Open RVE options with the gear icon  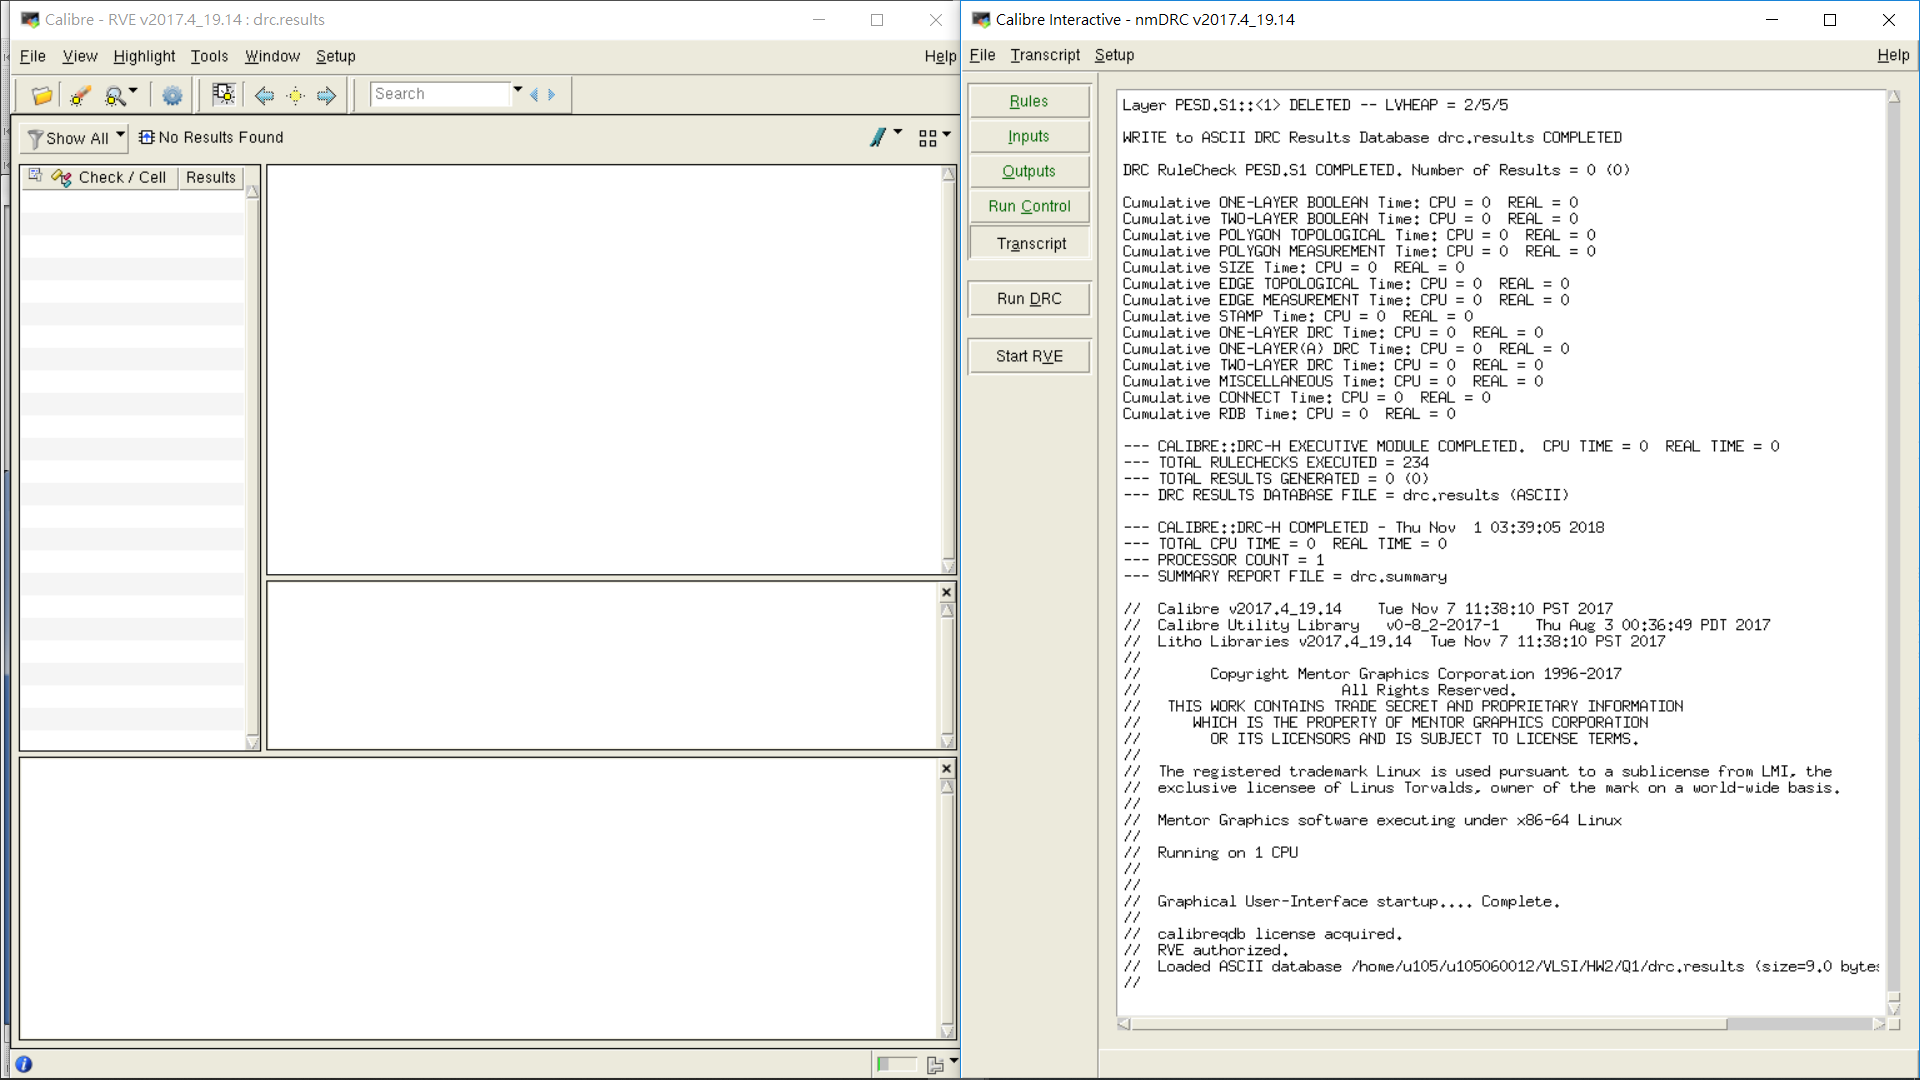point(172,95)
